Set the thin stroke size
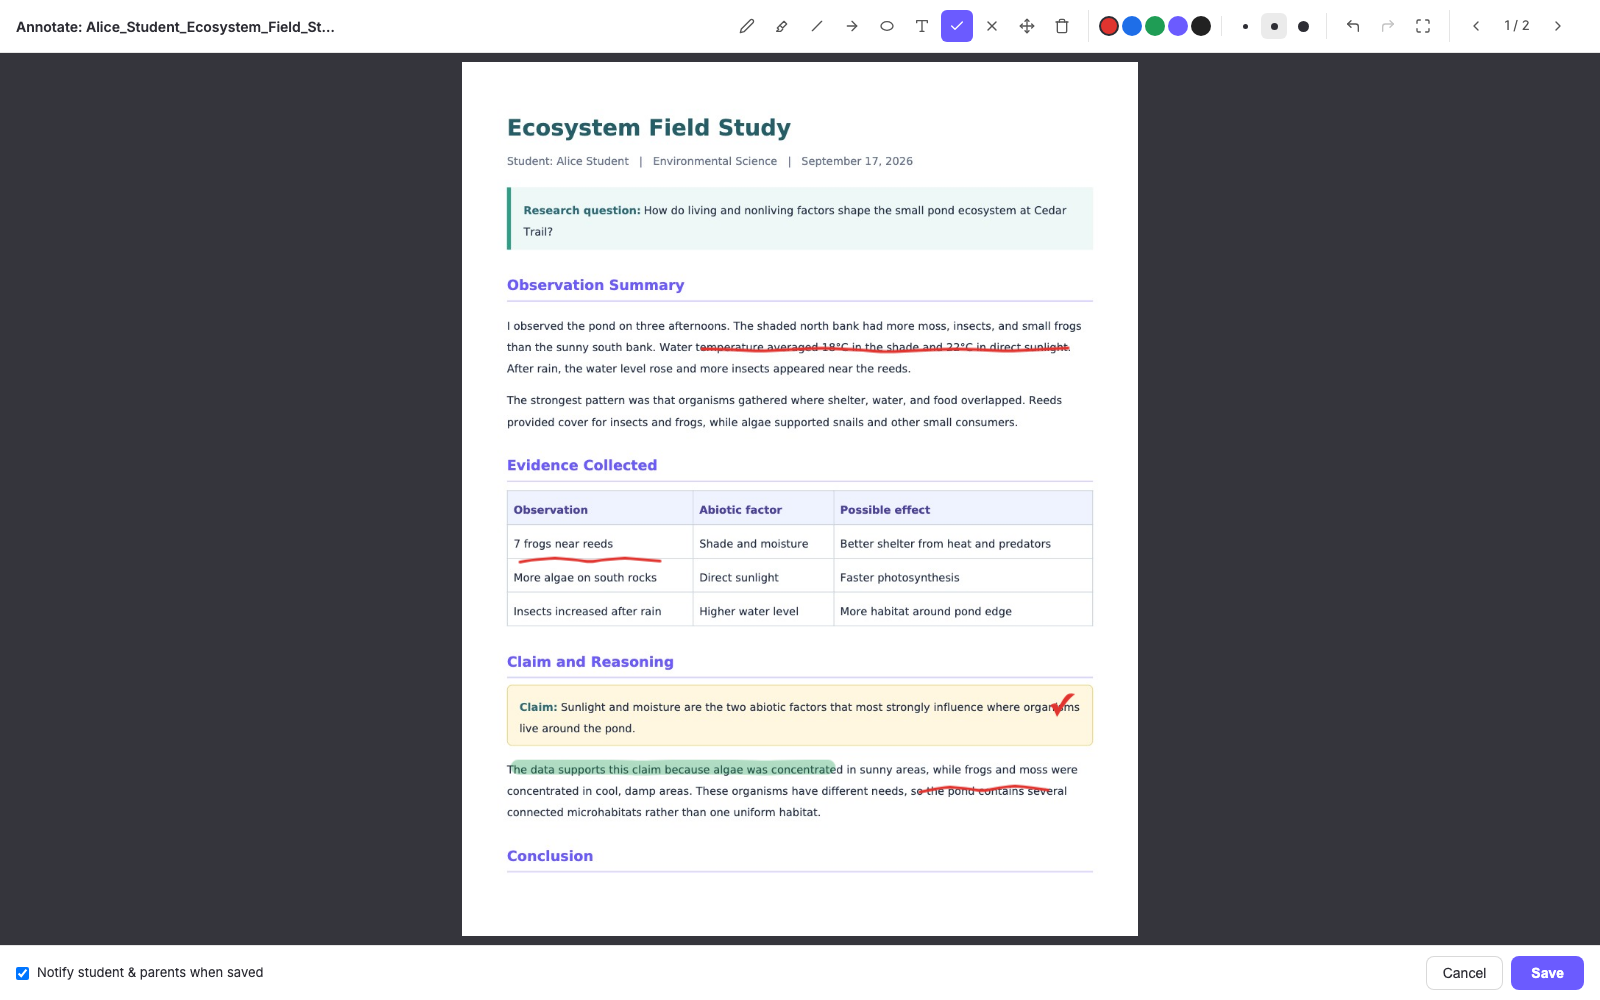The width and height of the screenshot is (1600, 1000). point(1245,26)
